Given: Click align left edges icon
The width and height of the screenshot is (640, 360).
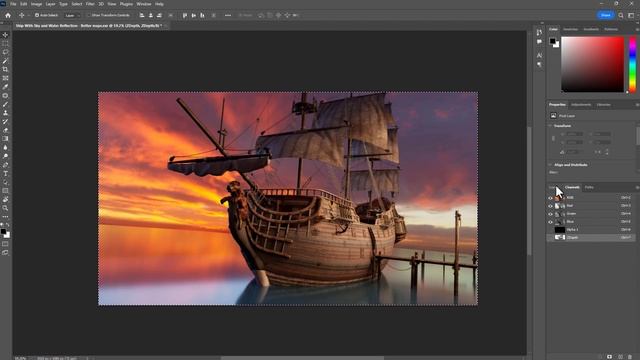Looking at the screenshot, I should coord(142,16).
